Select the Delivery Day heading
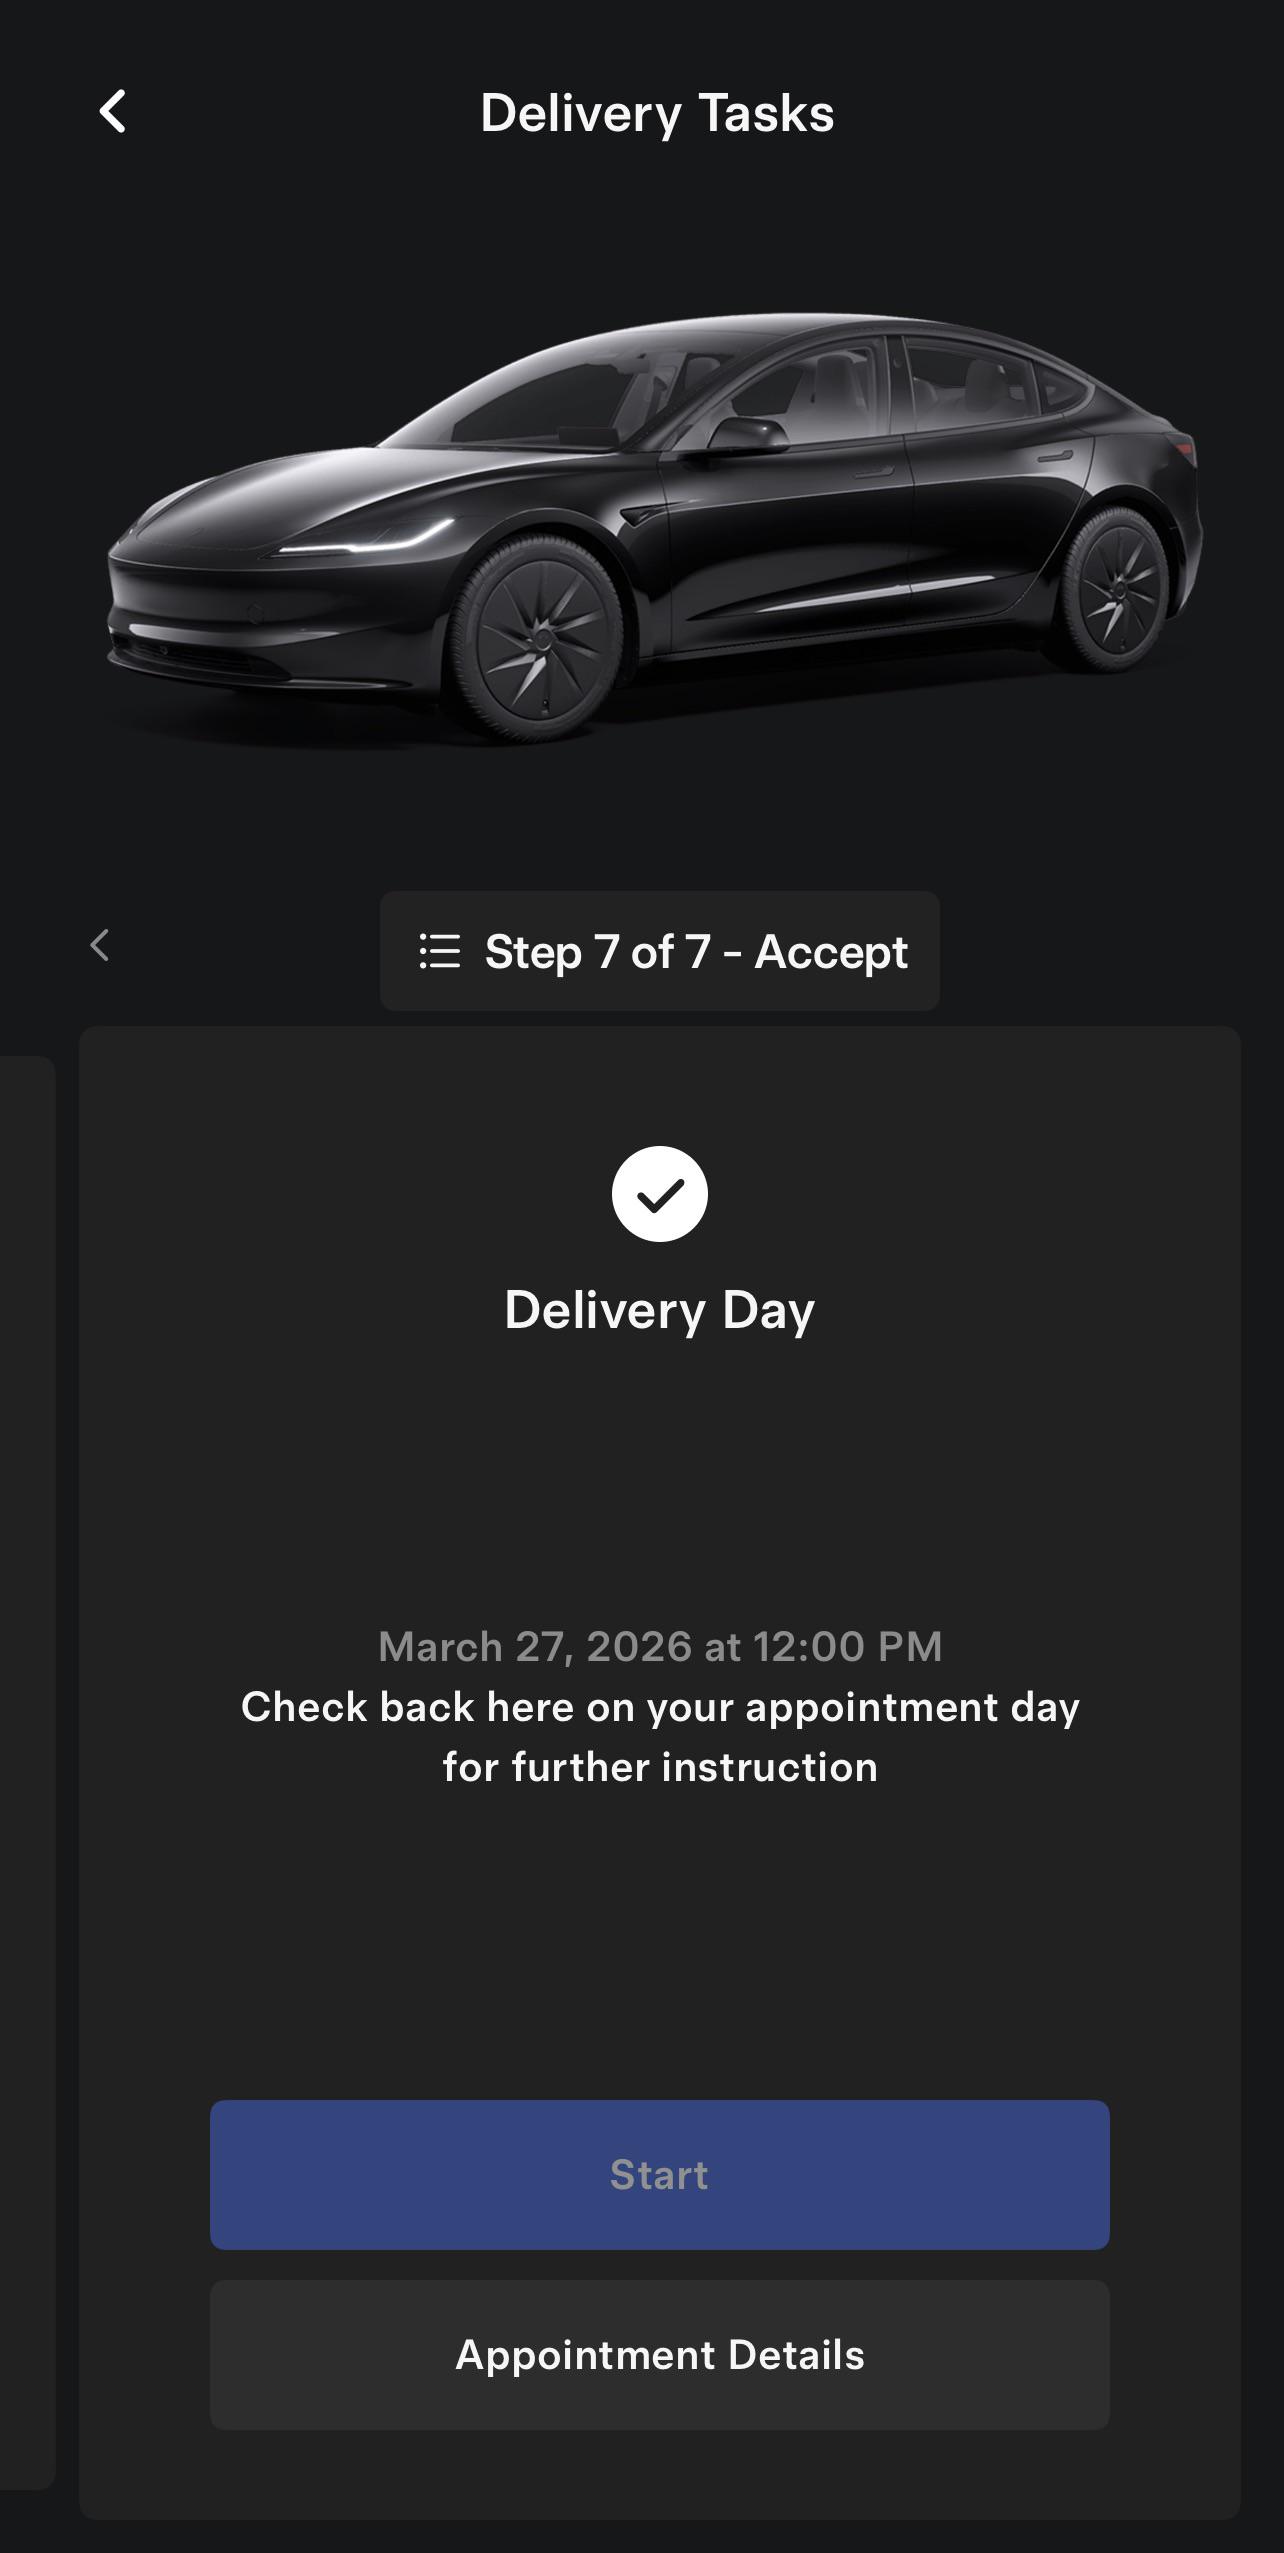This screenshot has width=1284, height=2553. pos(659,1310)
